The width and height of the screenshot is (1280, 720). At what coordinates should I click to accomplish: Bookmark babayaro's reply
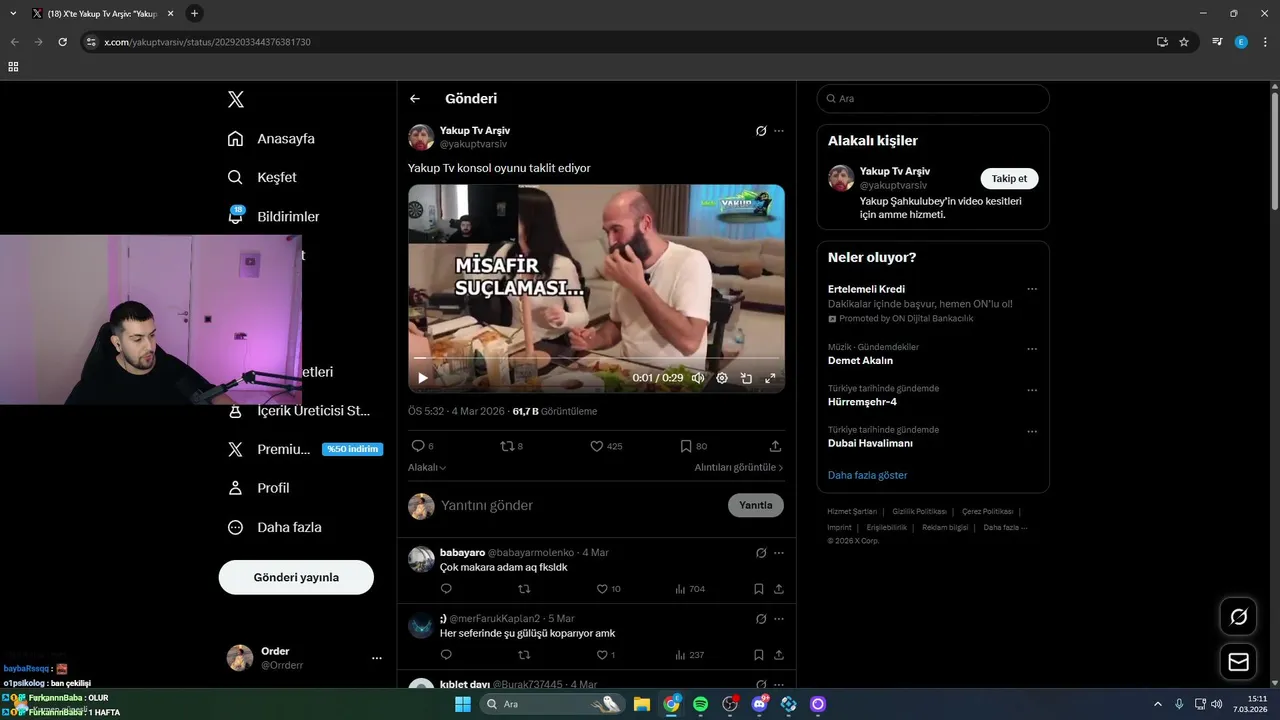coord(759,589)
